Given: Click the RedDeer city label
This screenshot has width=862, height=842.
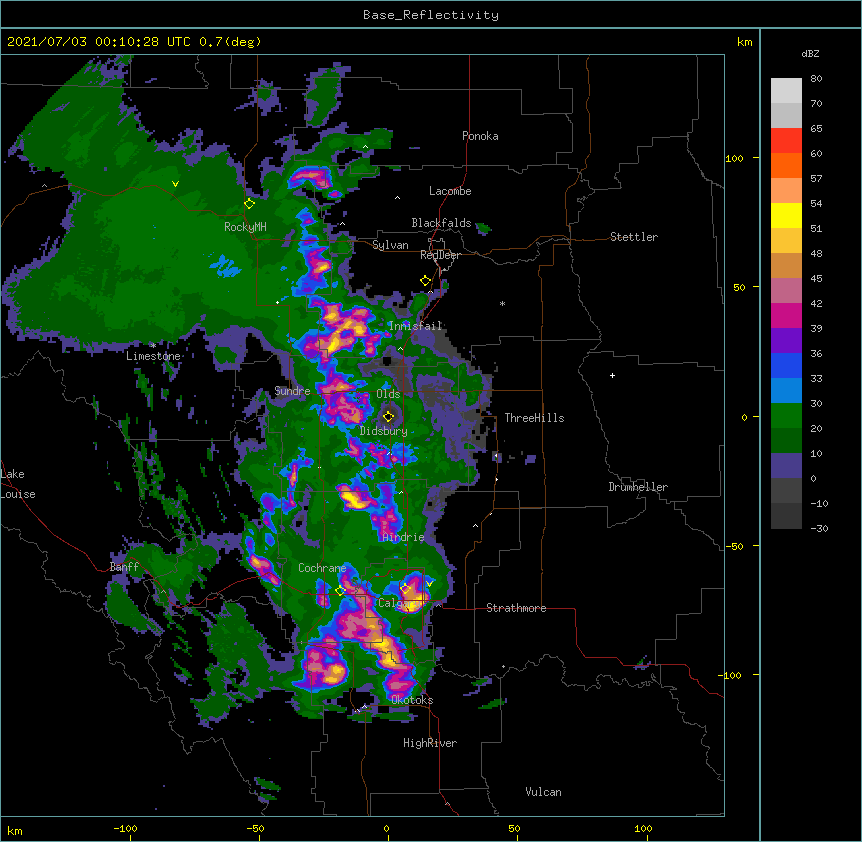Looking at the screenshot, I should [440, 255].
